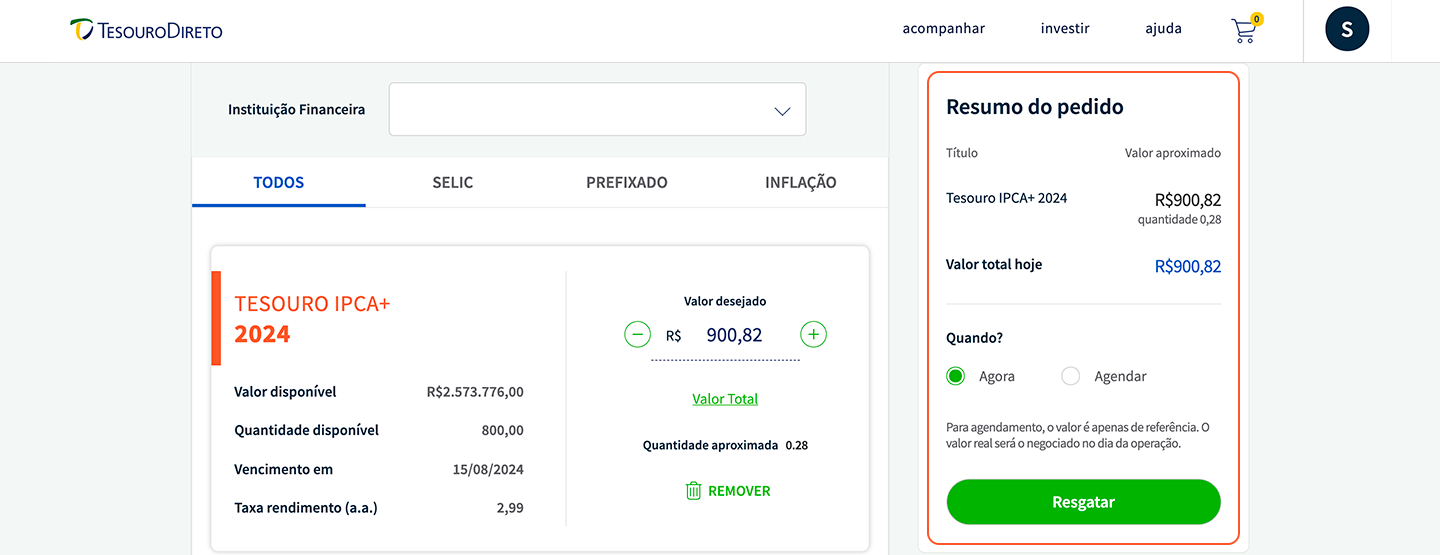
Task: Open the ajuda menu
Action: click(x=1164, y=29)
